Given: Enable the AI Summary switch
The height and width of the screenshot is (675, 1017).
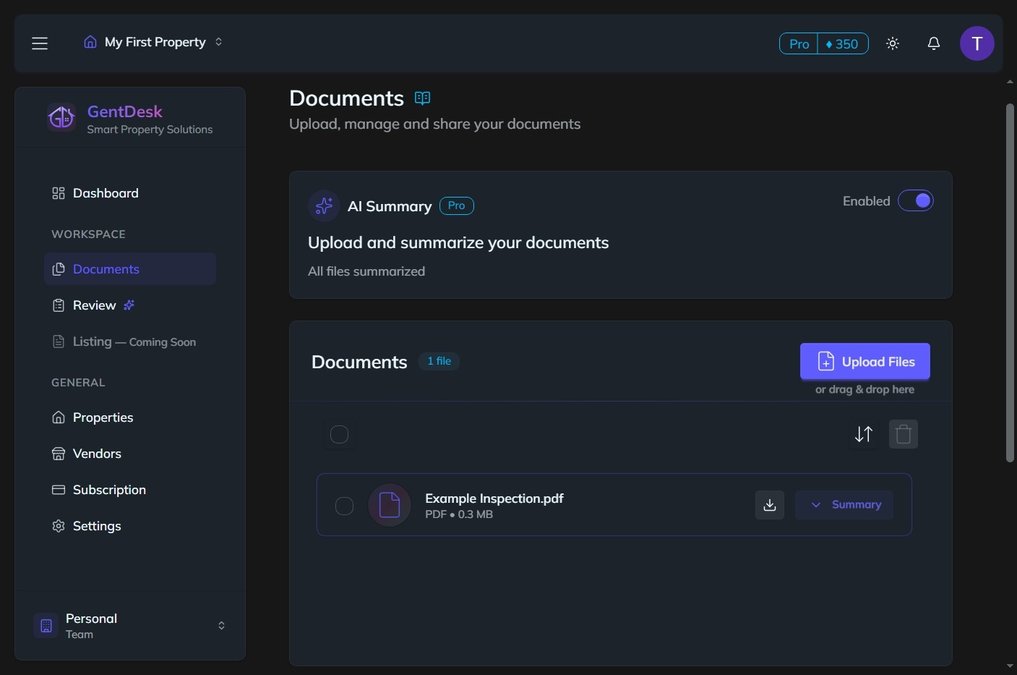Looking at the screenshot, I should [915, 200].
